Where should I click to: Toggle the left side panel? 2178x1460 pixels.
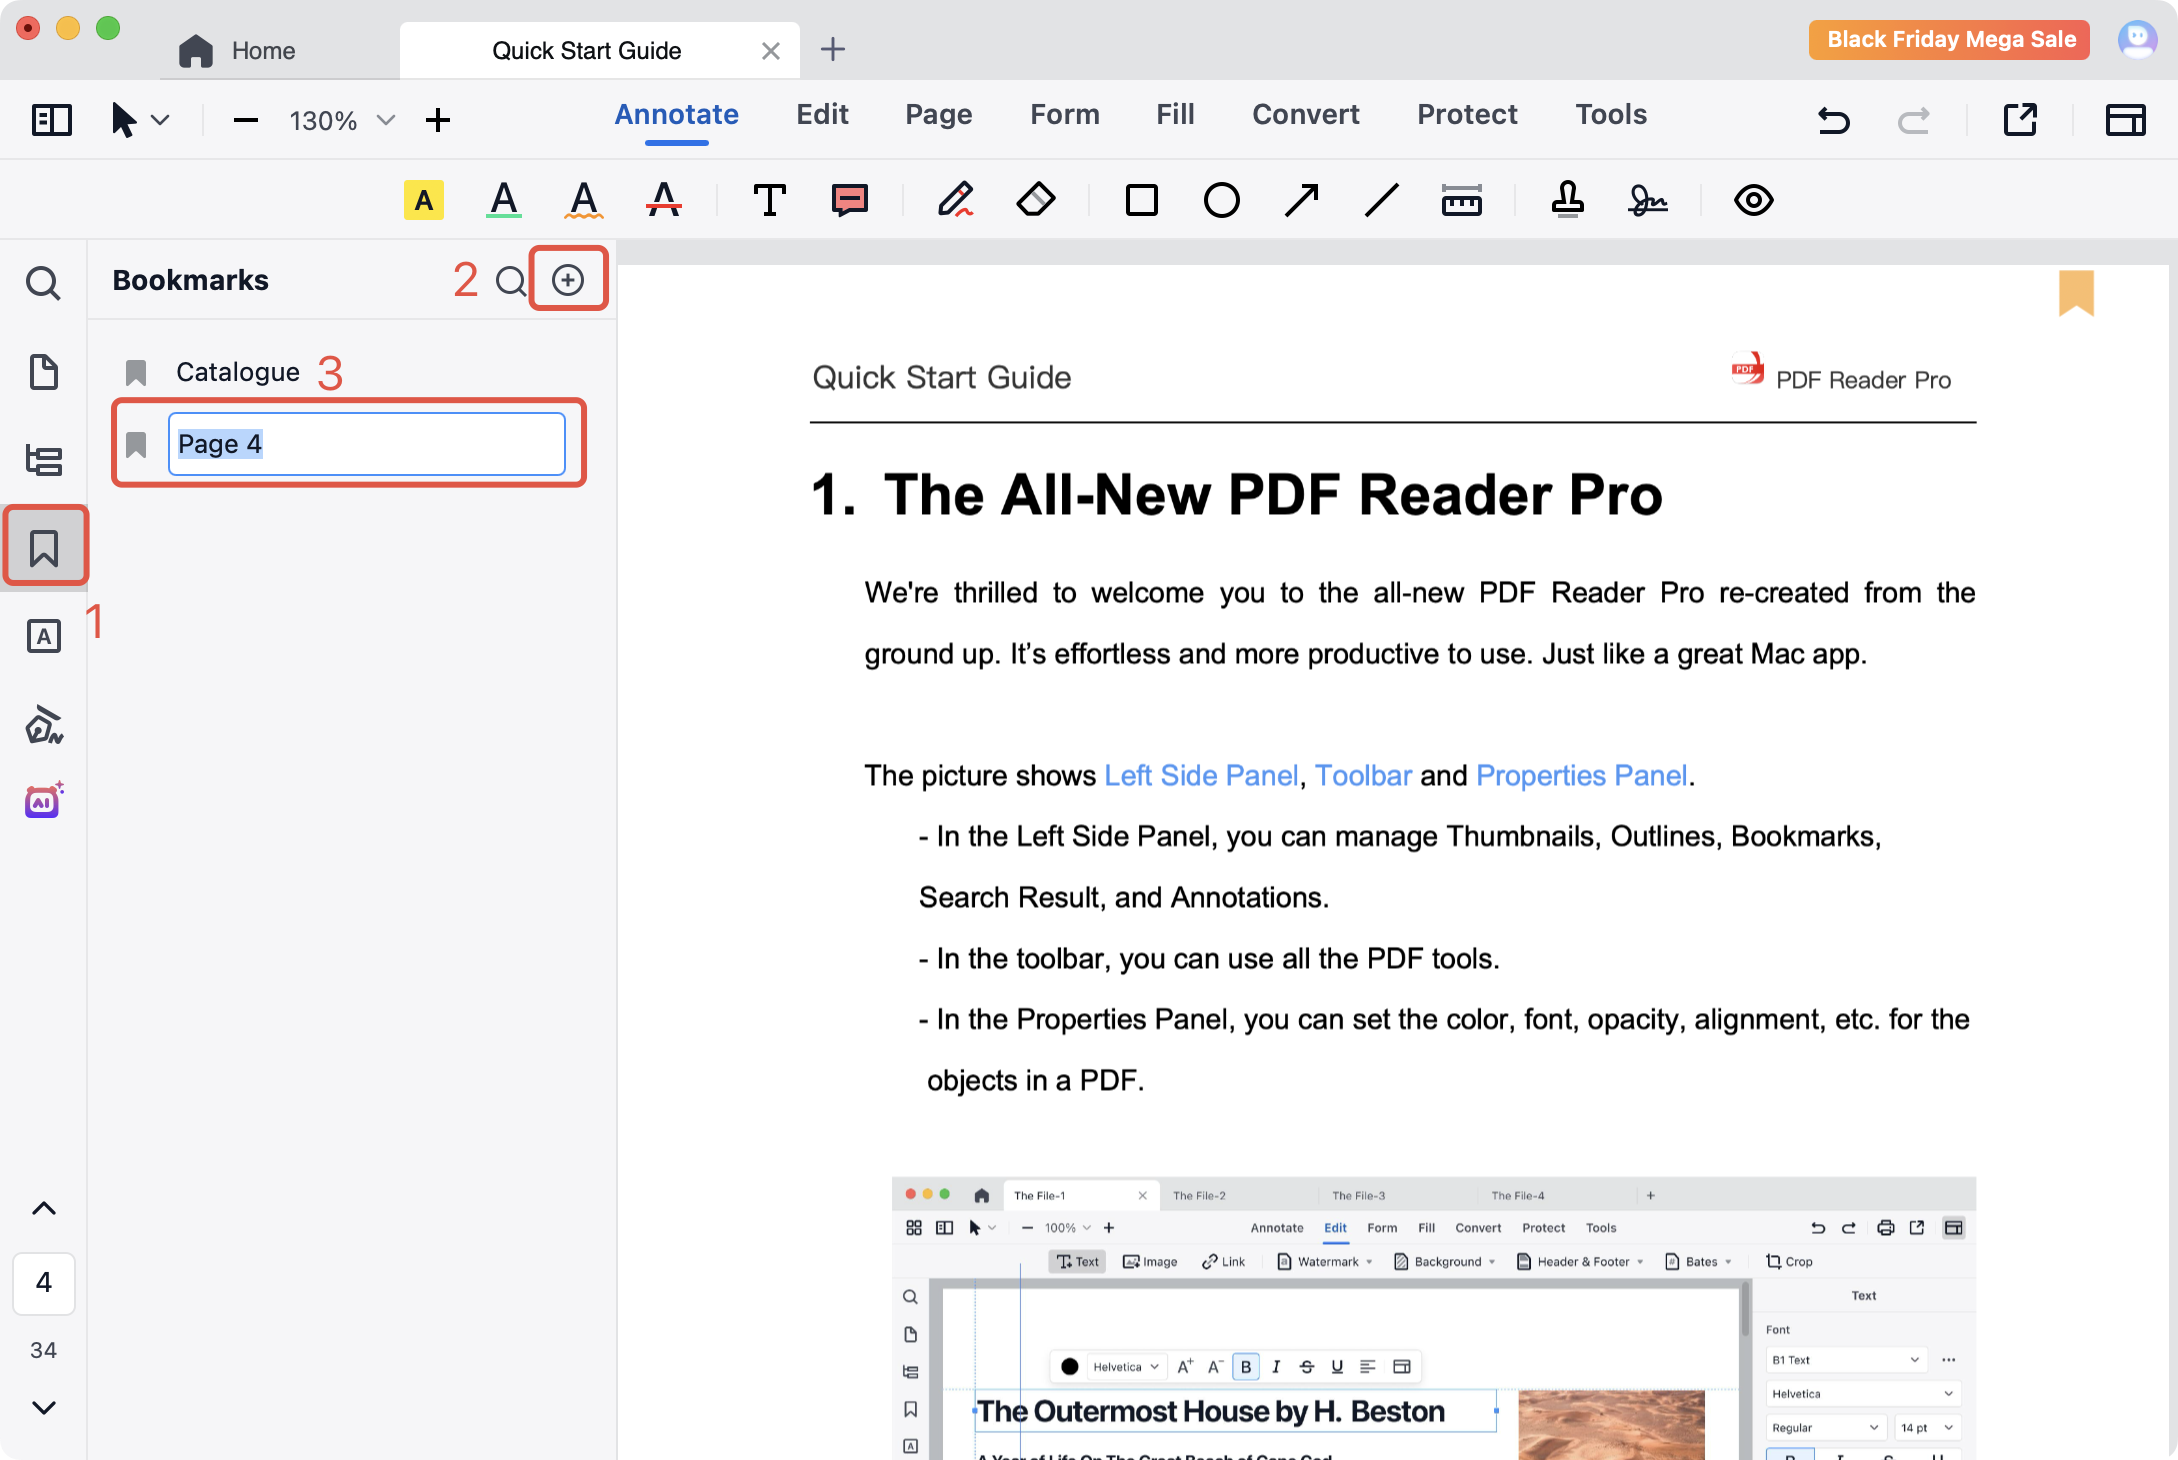[x=51, y=120]
